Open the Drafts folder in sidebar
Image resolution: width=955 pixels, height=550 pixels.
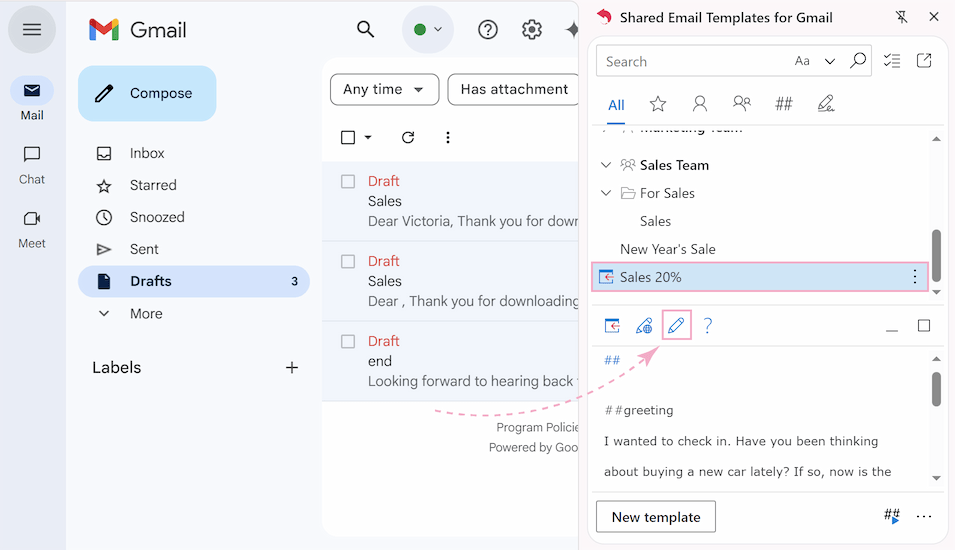(151, 281)
